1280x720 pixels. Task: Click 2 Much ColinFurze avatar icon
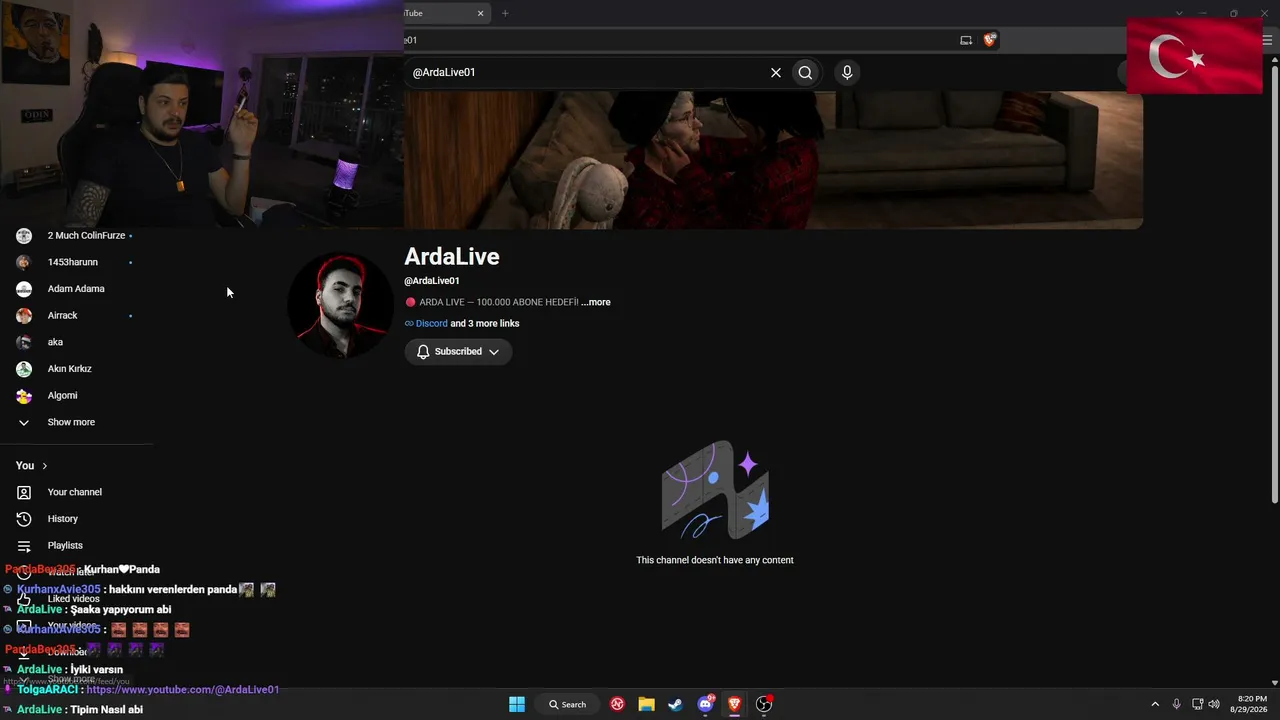24,236
